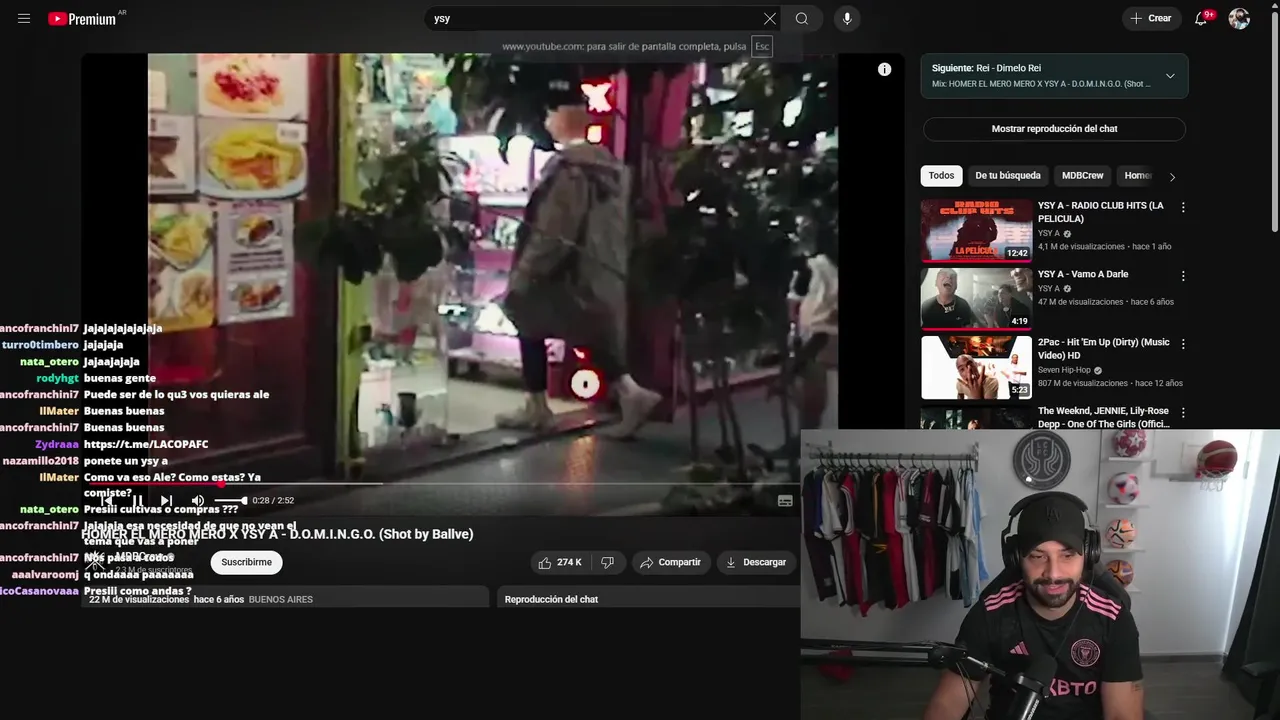
Task: Click the RADIO CLUB HITS thumbnail
Action: pos(976,230)
